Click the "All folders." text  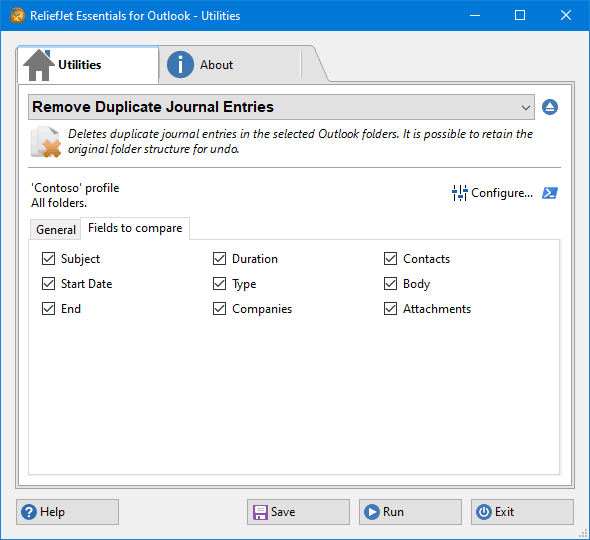pos(59,203)
